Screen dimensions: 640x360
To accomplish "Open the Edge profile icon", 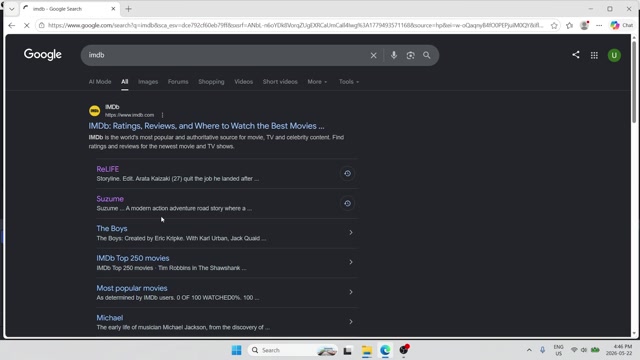I will (x=584, y=25).
